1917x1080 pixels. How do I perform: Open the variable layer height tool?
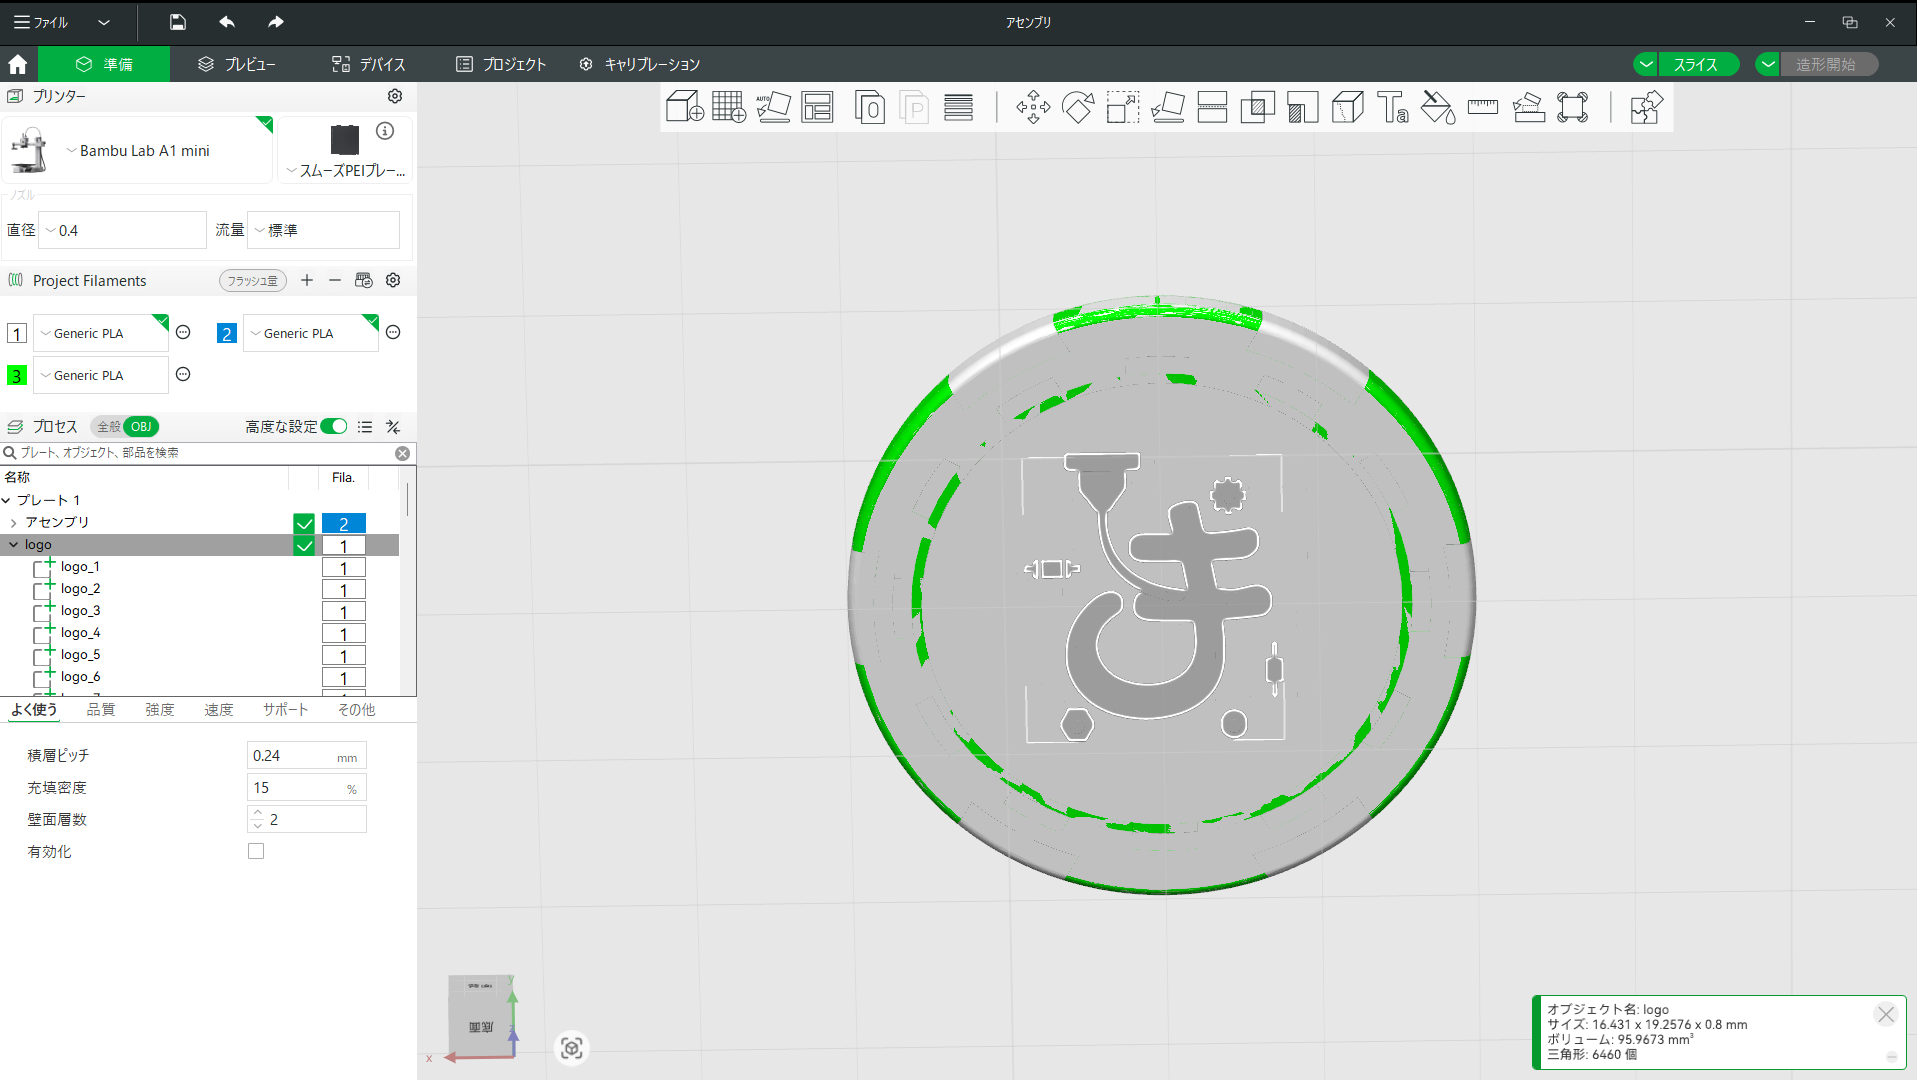tap(958, 107)
